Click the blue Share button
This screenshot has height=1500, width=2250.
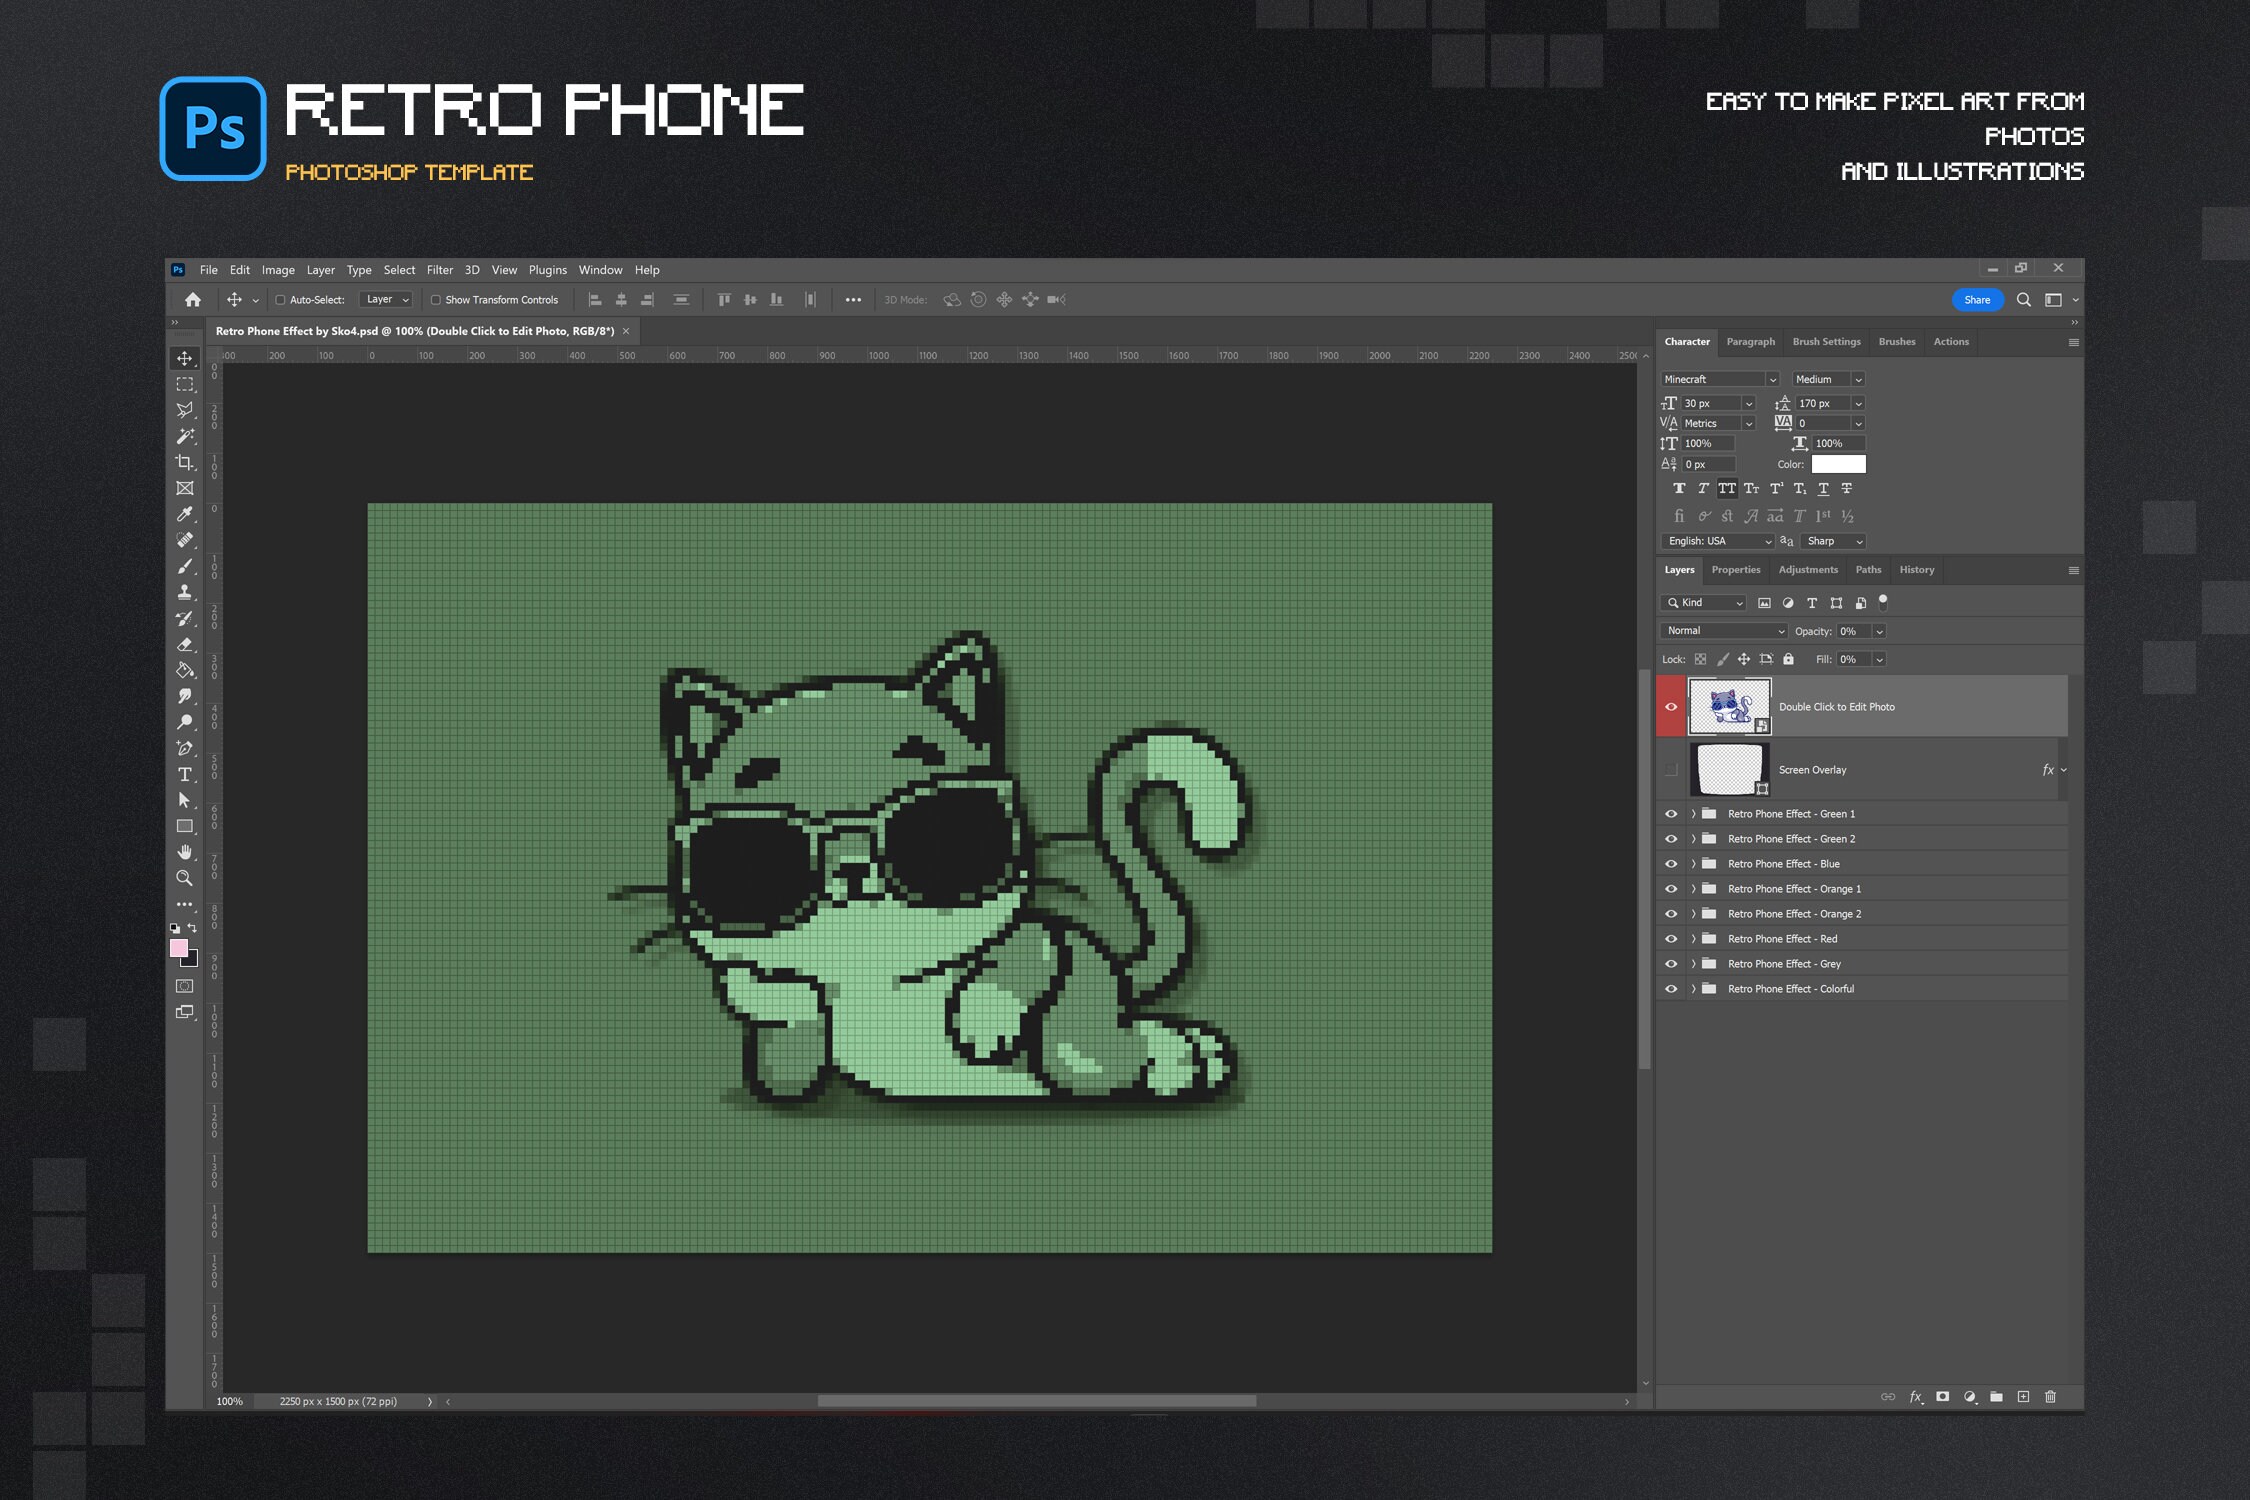(x=1977, y=299)
